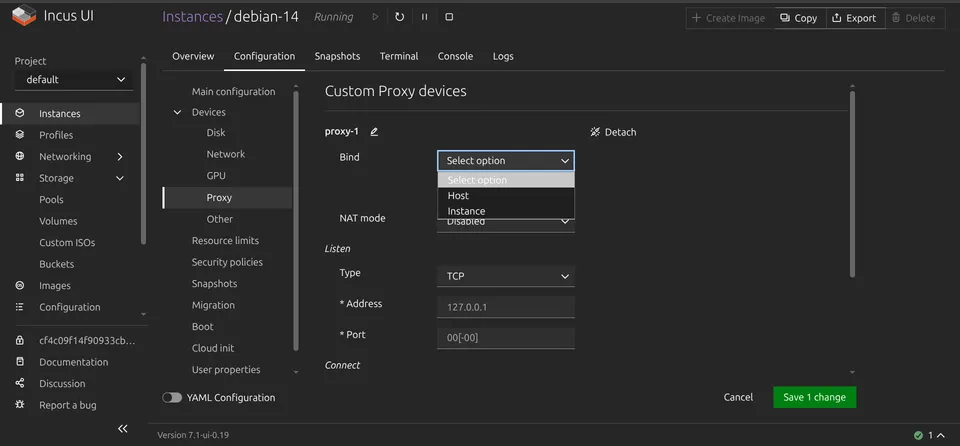Click the Copy button
This screenshot has height=446, width=960.
coord(799,18)
